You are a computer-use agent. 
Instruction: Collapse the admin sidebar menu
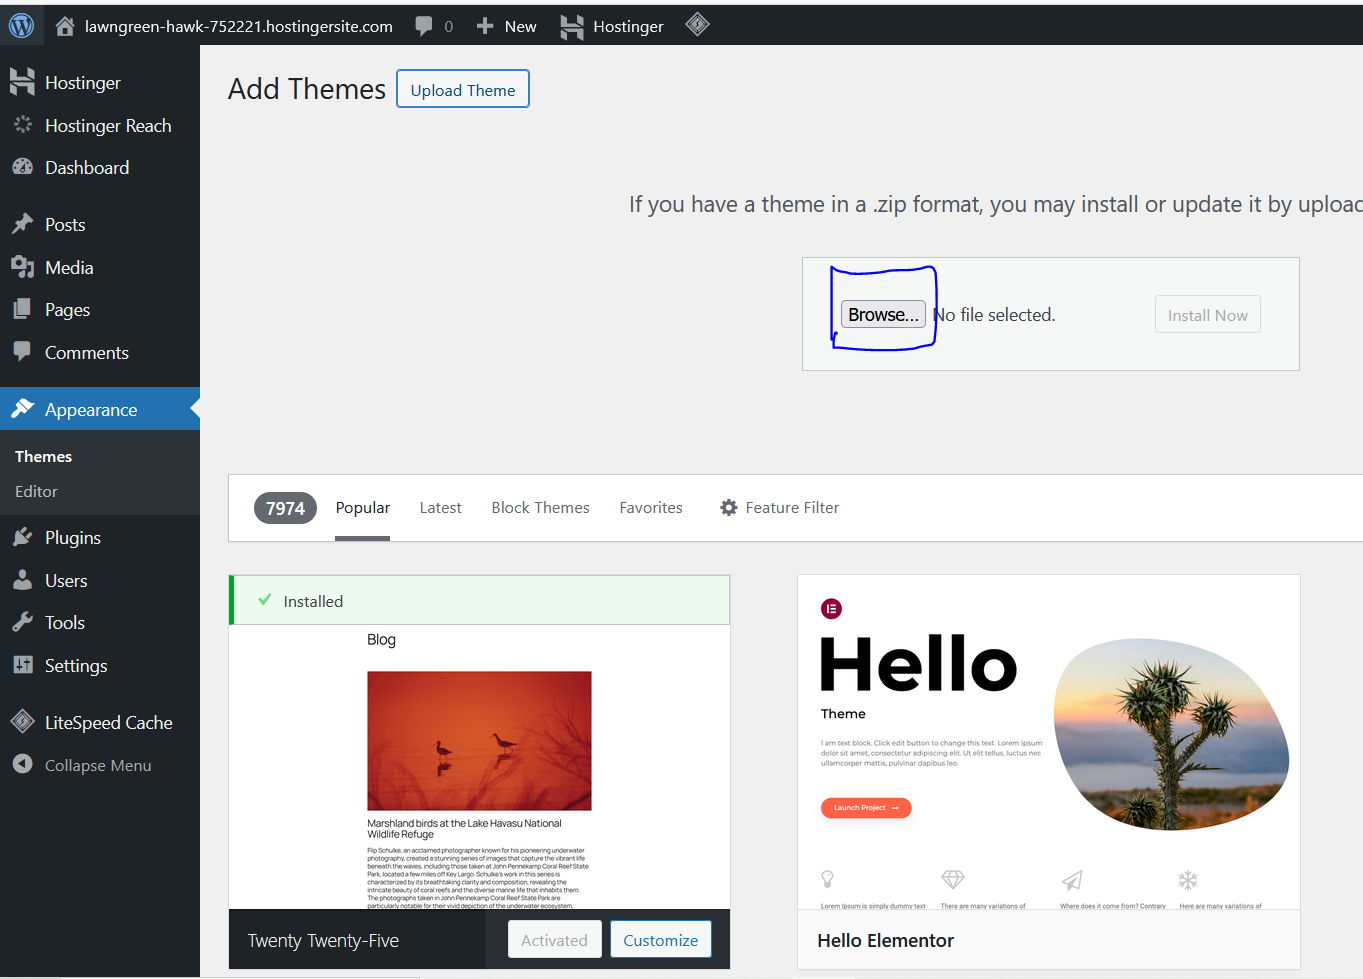point(22,764)
